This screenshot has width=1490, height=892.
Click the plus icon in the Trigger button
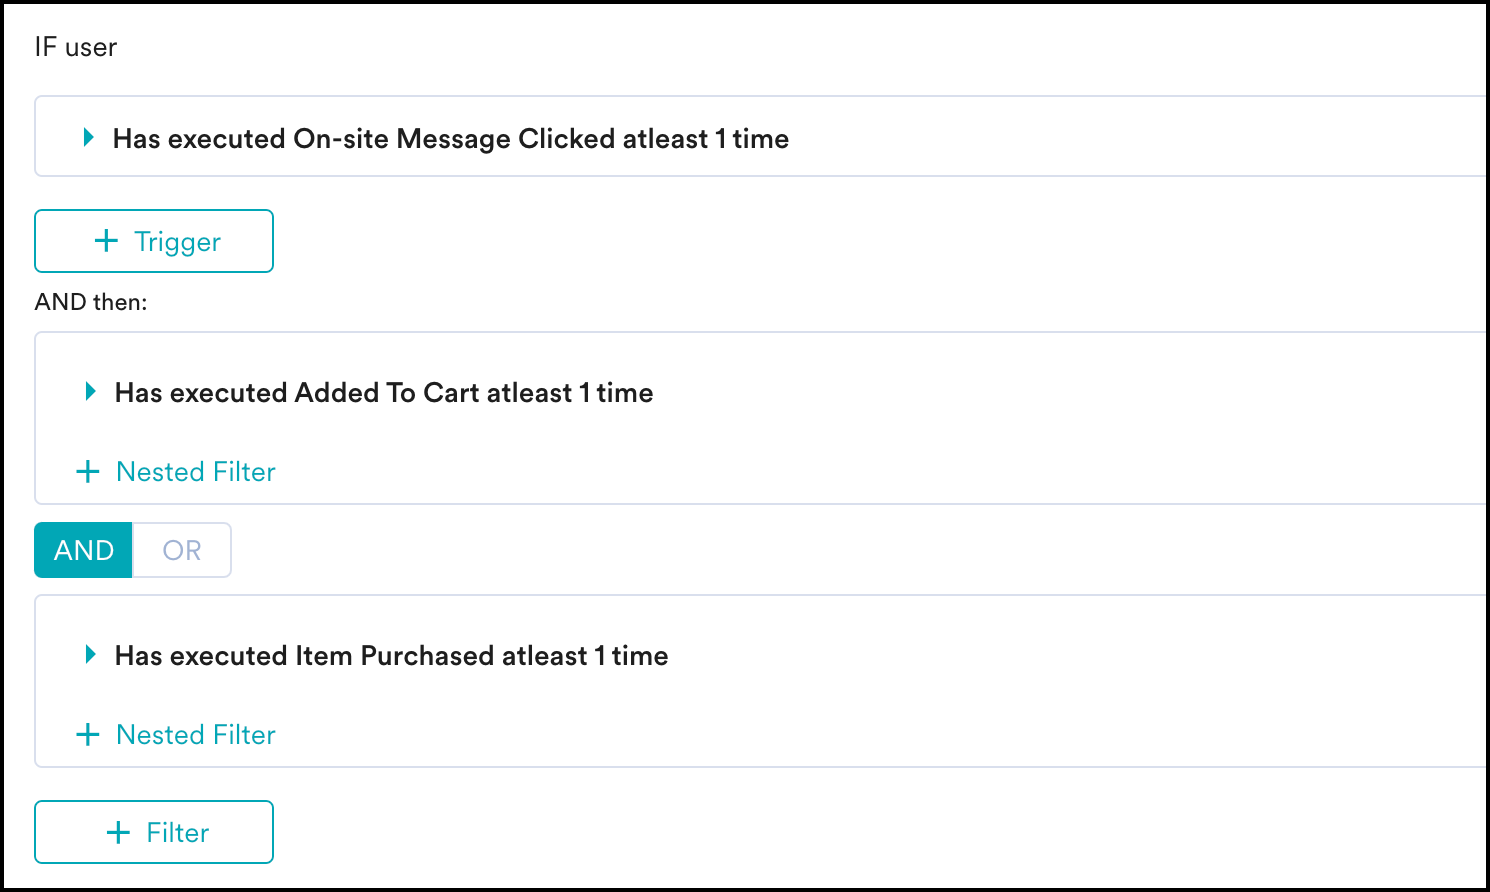[106, 241]
